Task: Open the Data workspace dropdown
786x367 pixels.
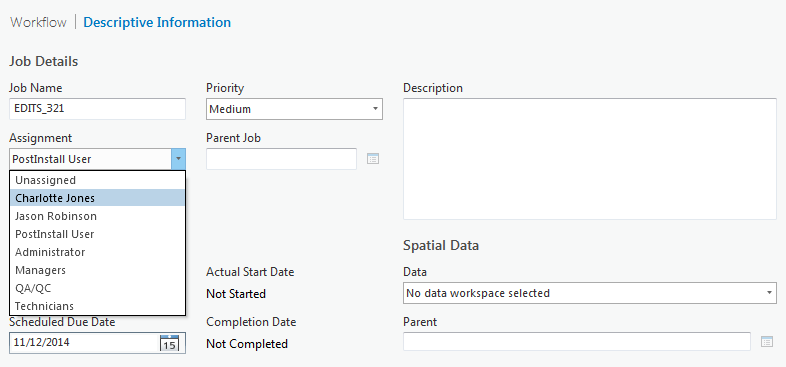Action: point(590,293)
